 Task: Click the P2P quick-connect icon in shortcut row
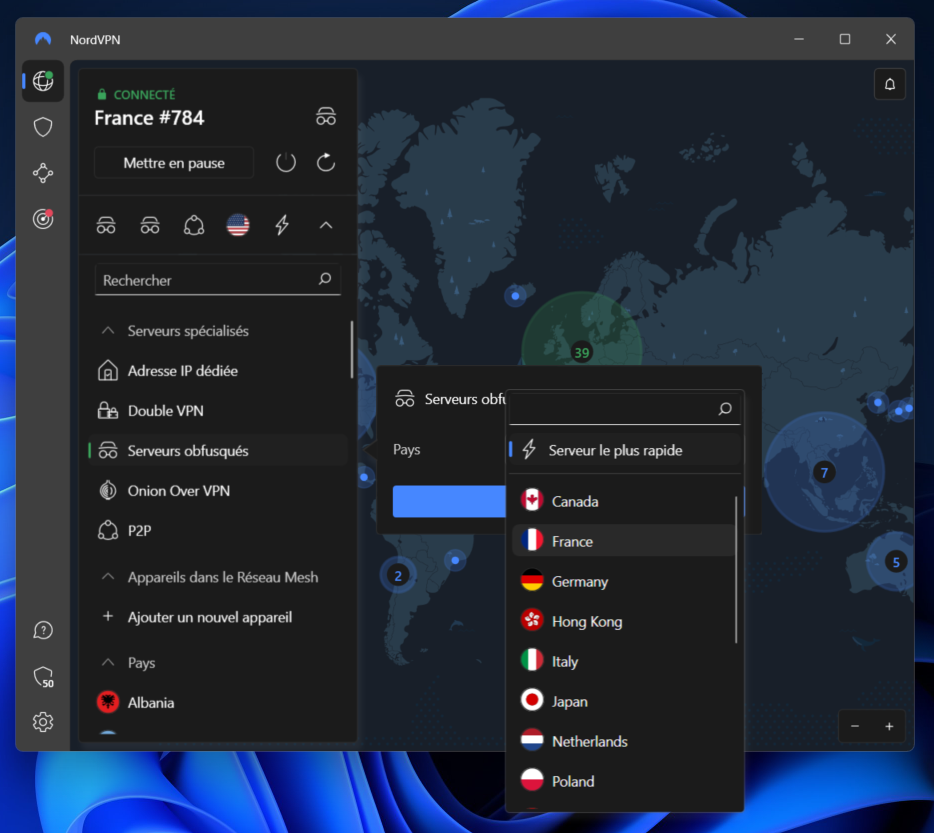[194, 225]
